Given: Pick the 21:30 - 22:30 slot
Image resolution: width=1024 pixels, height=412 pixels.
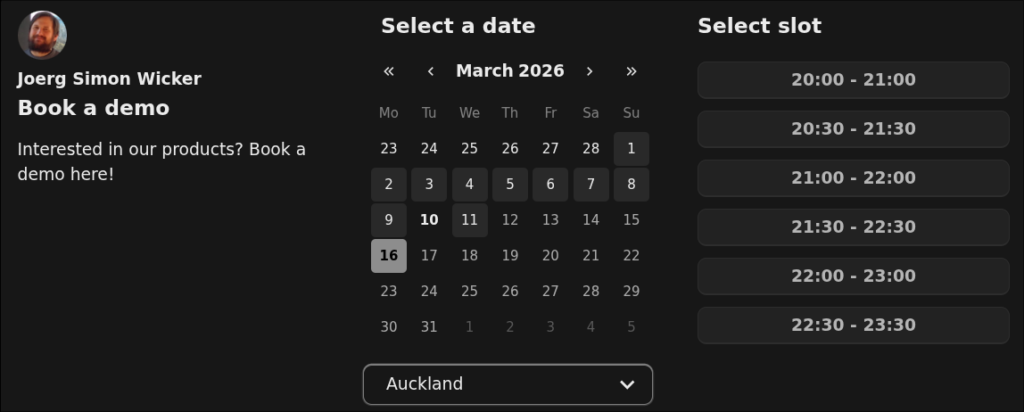Looking at the screenshot, I should tap(853, 227).
